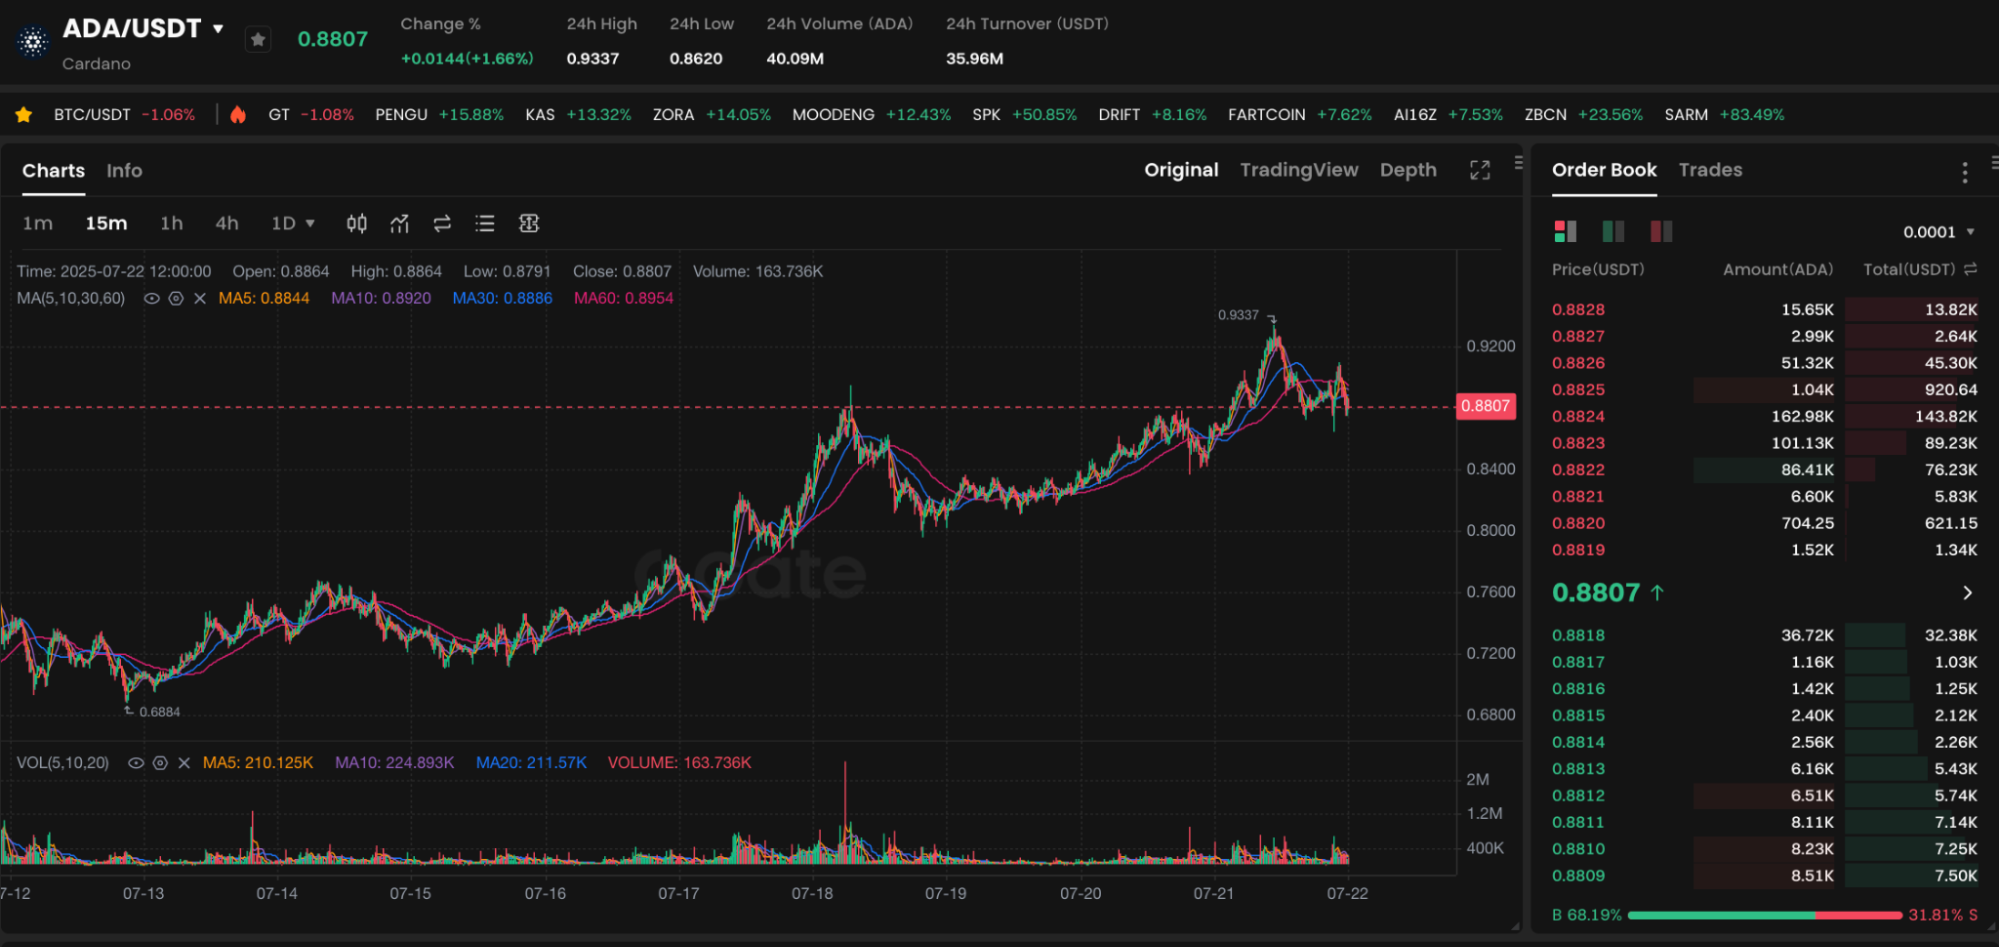The height and width of the screenshot is (947, 1999).
Task: Click the MA5: 0.8844 legend value
Action: [264, 298]
